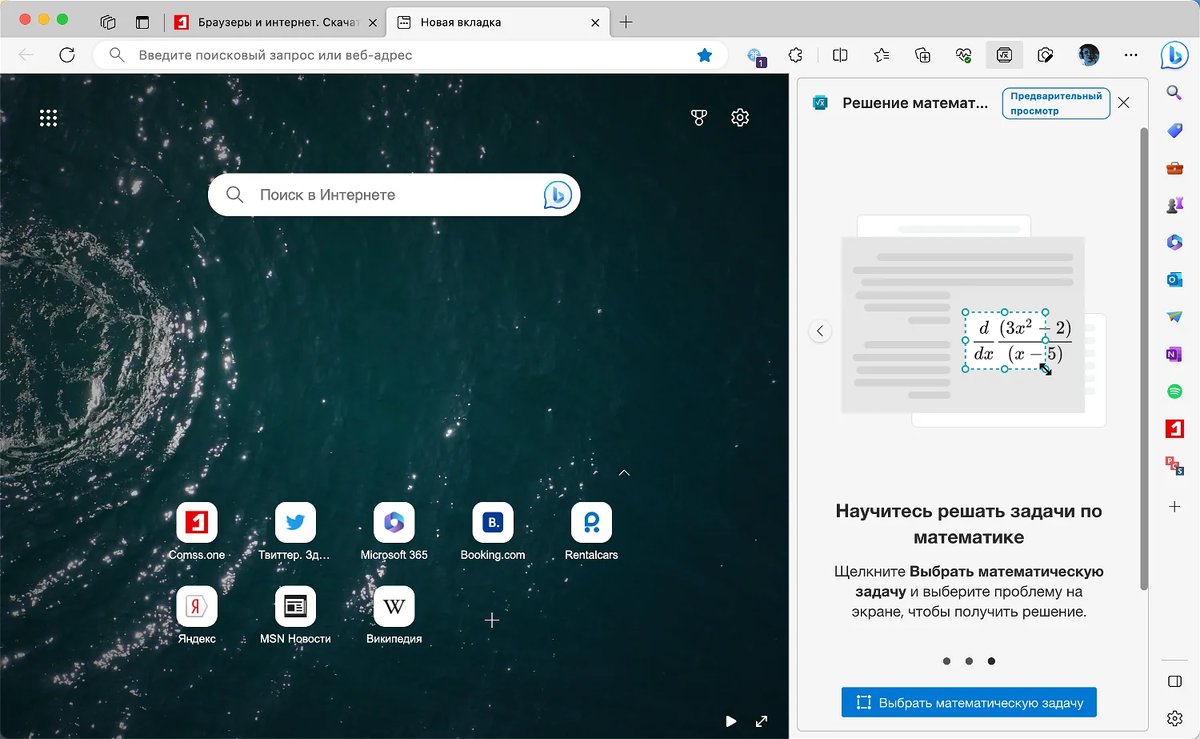Open the Википедия quick link
This screenshot has height=739, width=1200.
(x=394, y=616)
